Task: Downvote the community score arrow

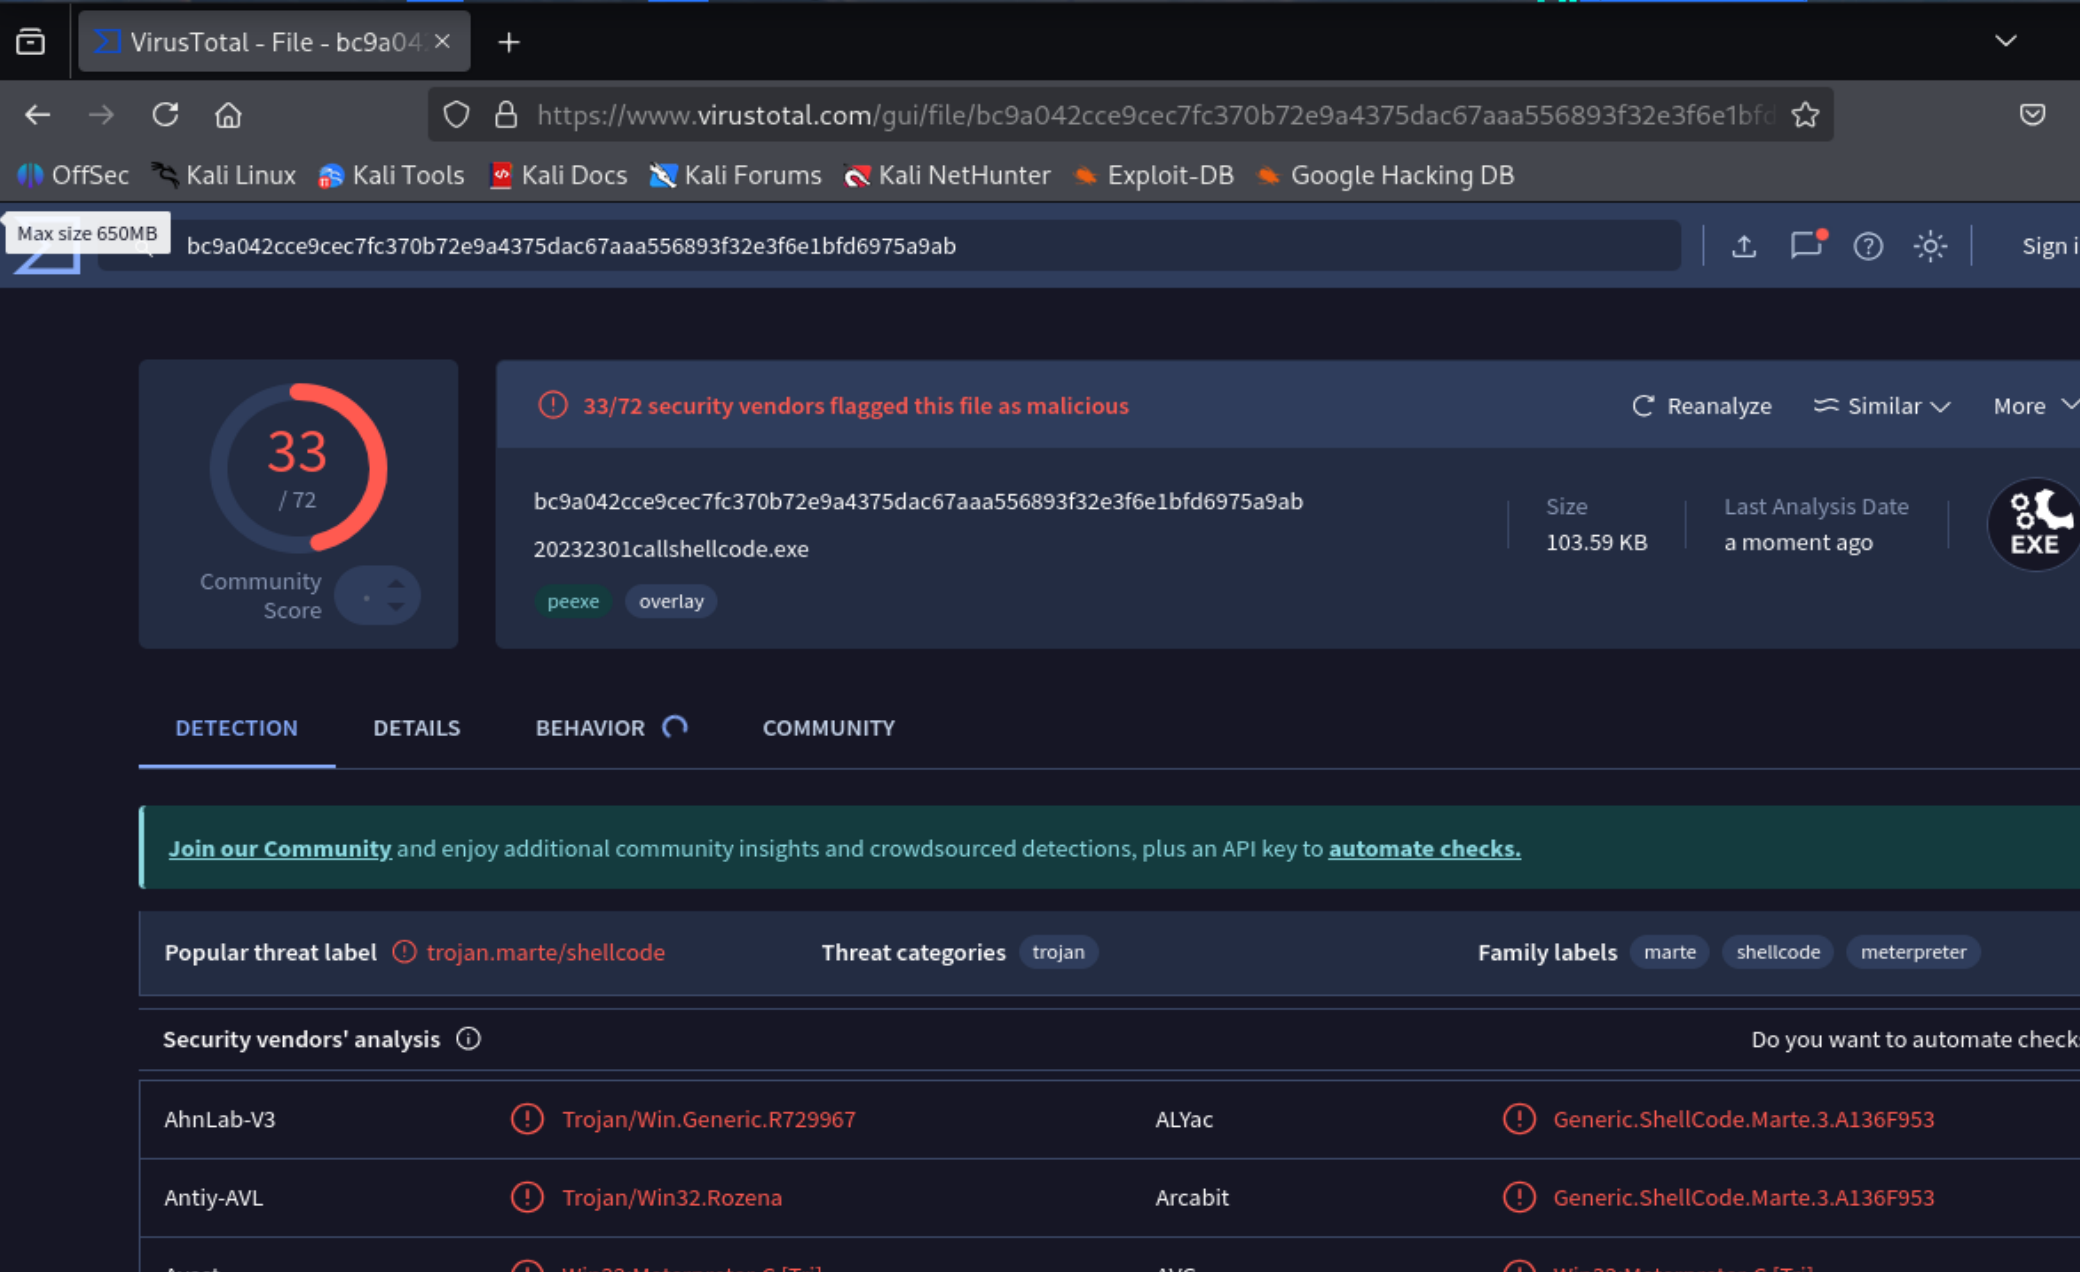Action: [396, 607]
